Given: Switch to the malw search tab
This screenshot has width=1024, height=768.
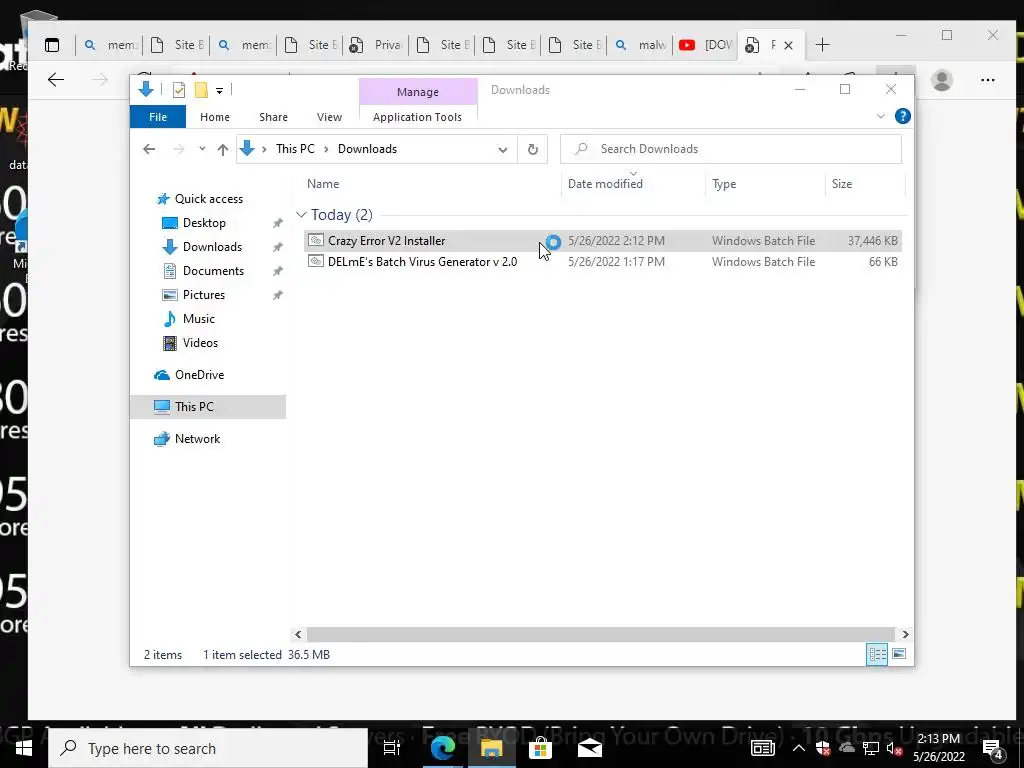Looking at the screenshot, I should pos(640,45).
